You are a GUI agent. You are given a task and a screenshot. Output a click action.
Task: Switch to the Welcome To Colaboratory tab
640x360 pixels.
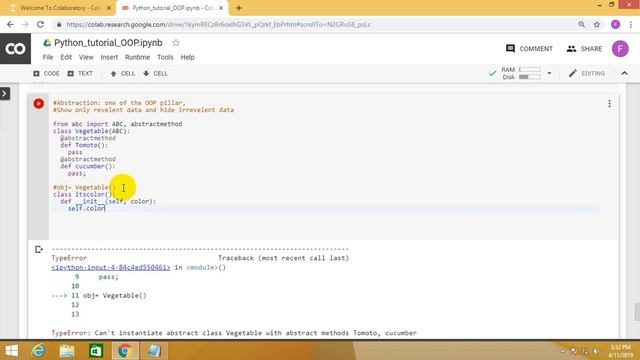[59, 8]
